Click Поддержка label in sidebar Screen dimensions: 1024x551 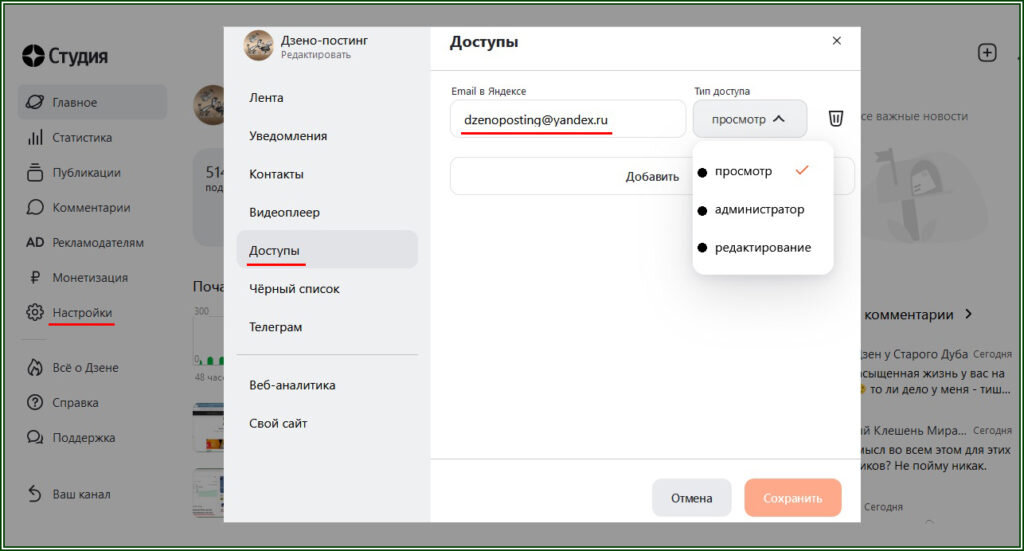click(x=84, y=437)
